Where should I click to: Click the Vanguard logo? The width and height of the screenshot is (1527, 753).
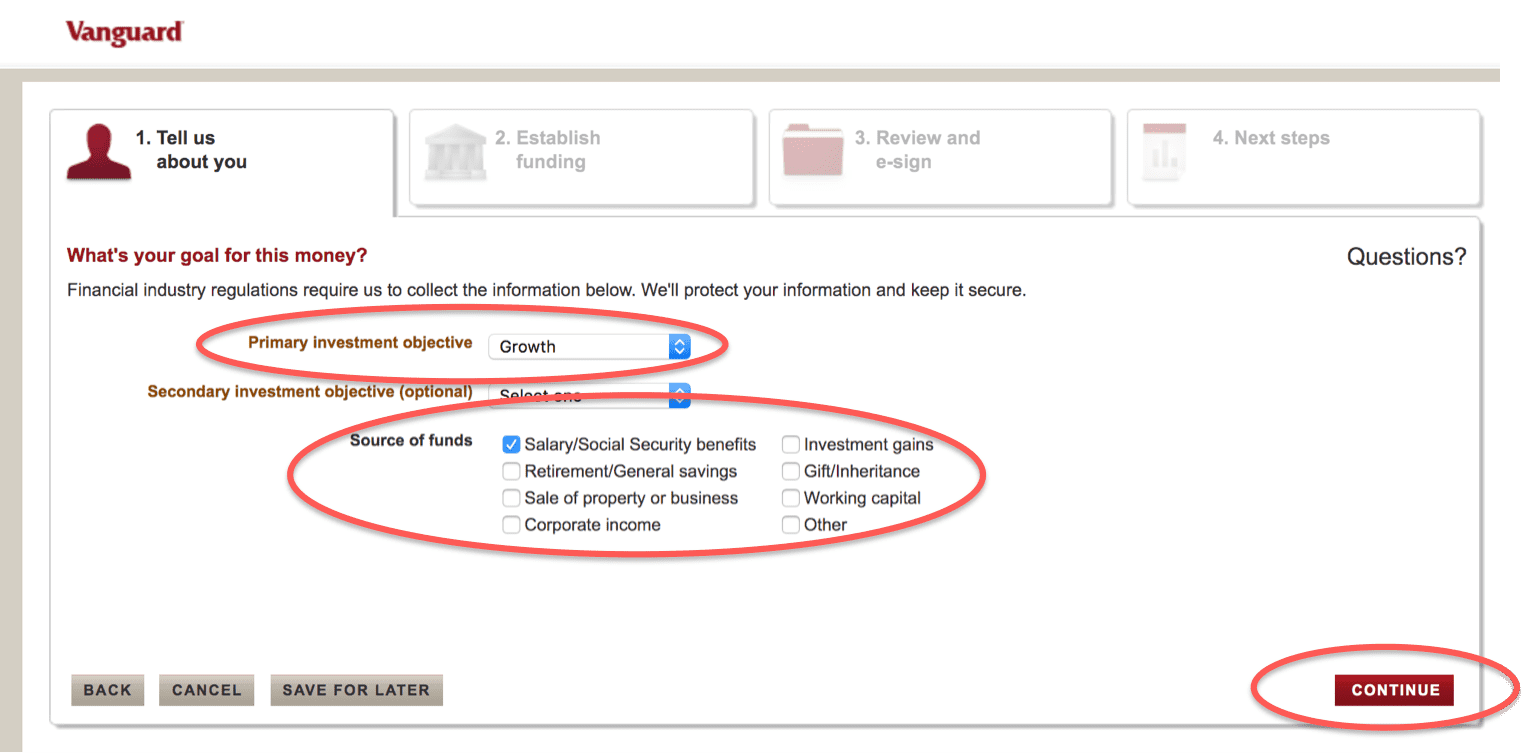coord(124,33)
